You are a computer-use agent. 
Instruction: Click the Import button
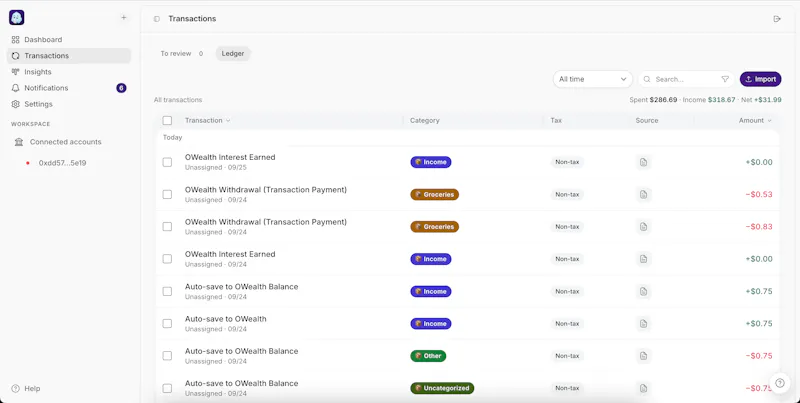760,79
